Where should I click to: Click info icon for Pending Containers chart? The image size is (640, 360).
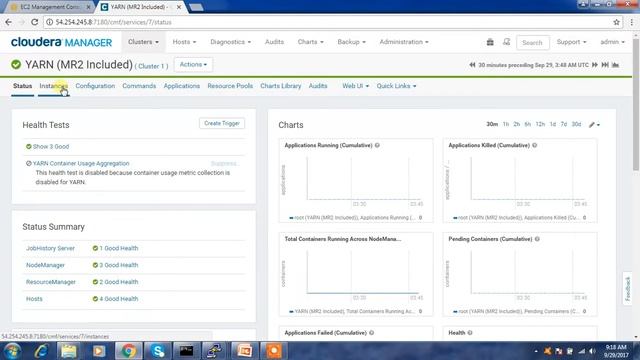point(537,239)
